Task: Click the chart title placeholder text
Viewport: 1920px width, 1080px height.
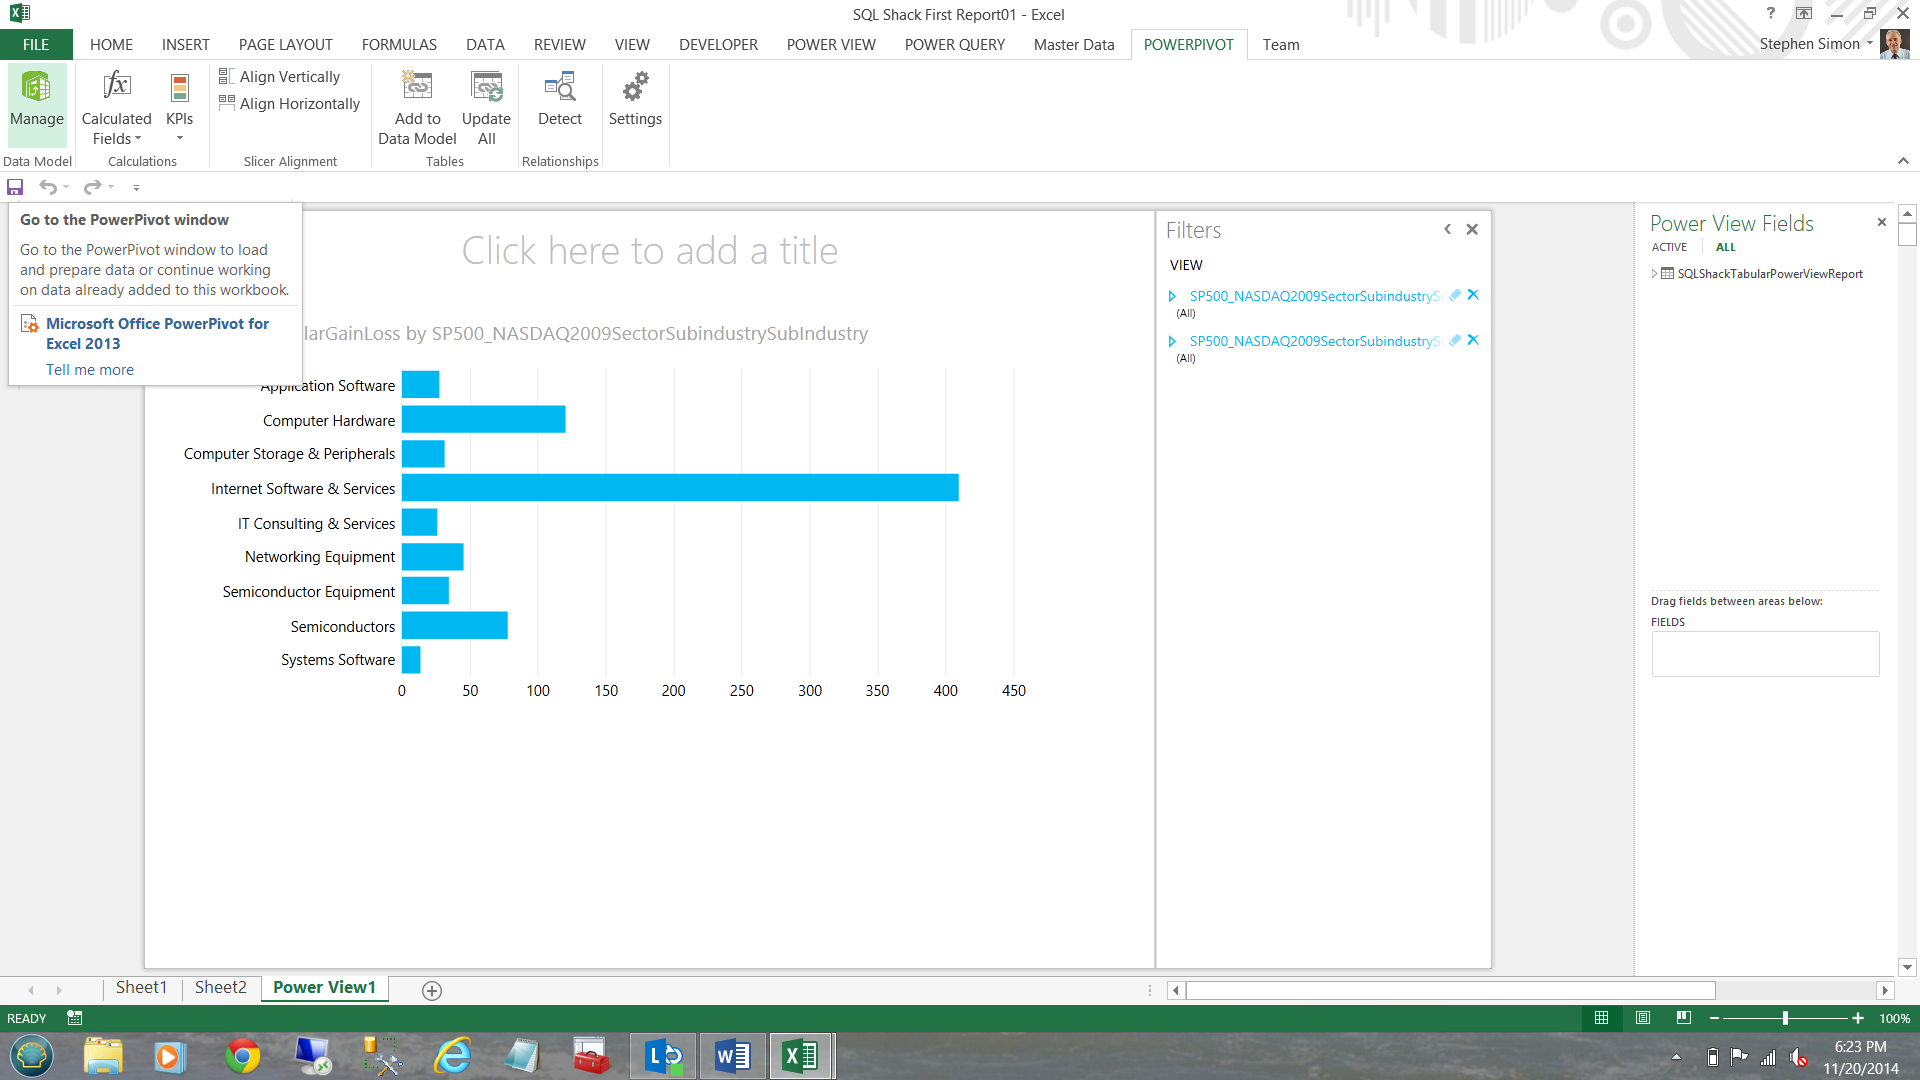Action: [650, 251]
